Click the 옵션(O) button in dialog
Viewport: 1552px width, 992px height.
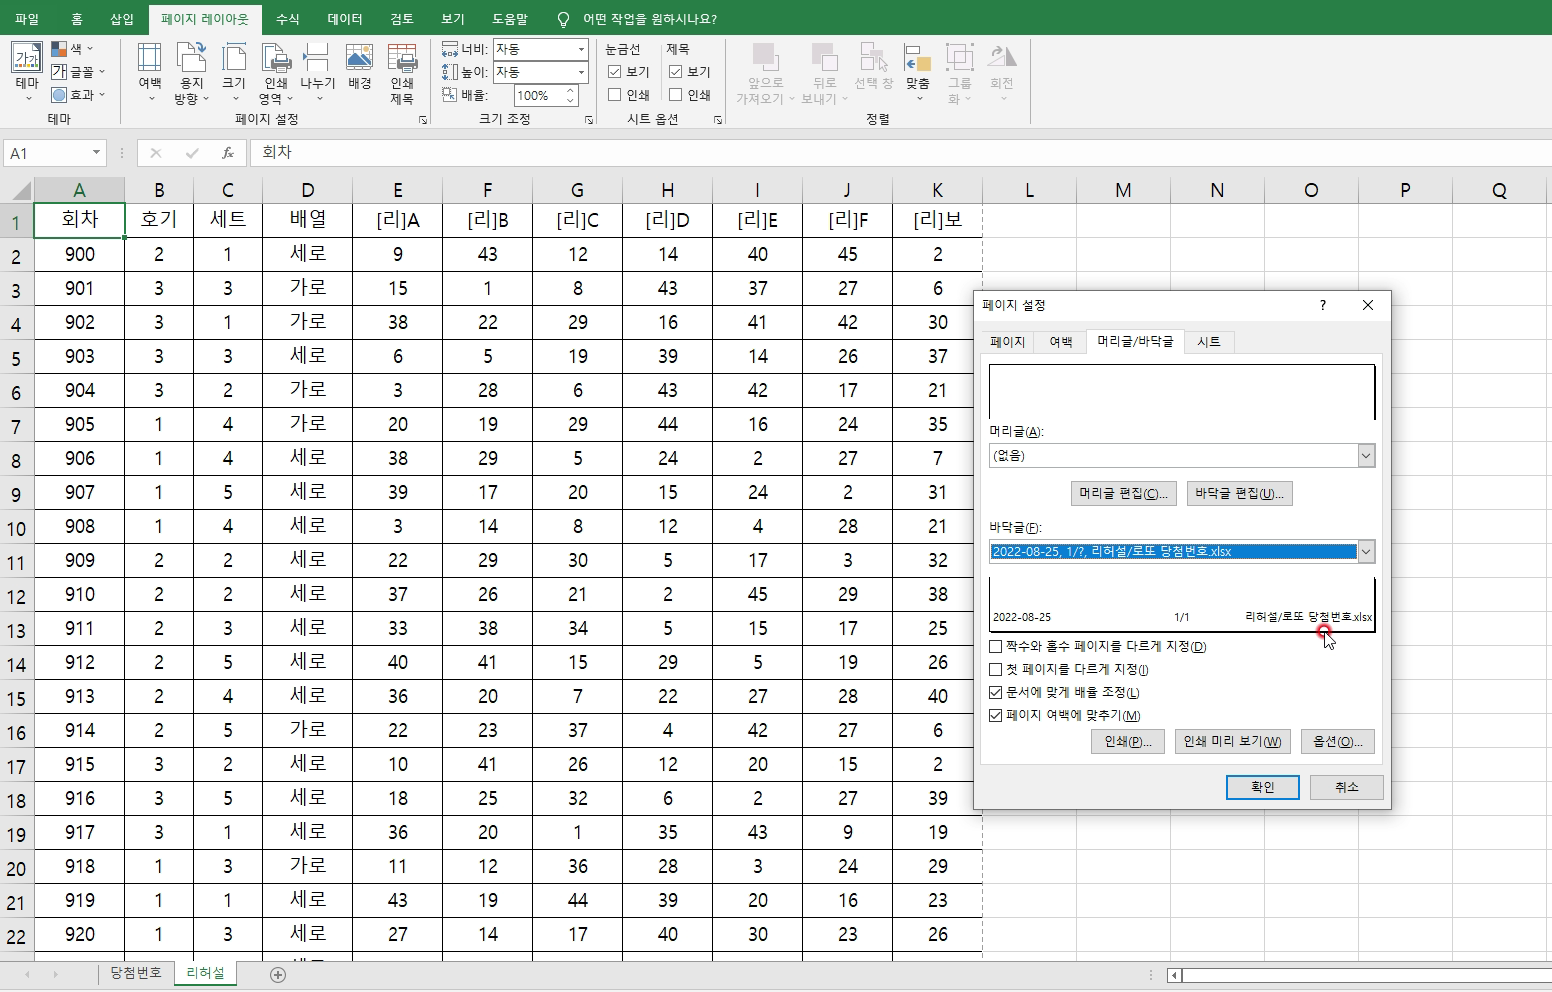click(x=1338, y=742)
